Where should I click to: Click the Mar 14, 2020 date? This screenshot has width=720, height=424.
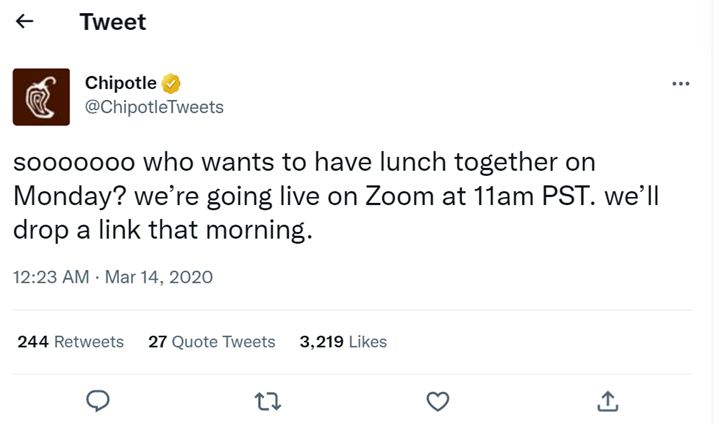coord(159,277)
